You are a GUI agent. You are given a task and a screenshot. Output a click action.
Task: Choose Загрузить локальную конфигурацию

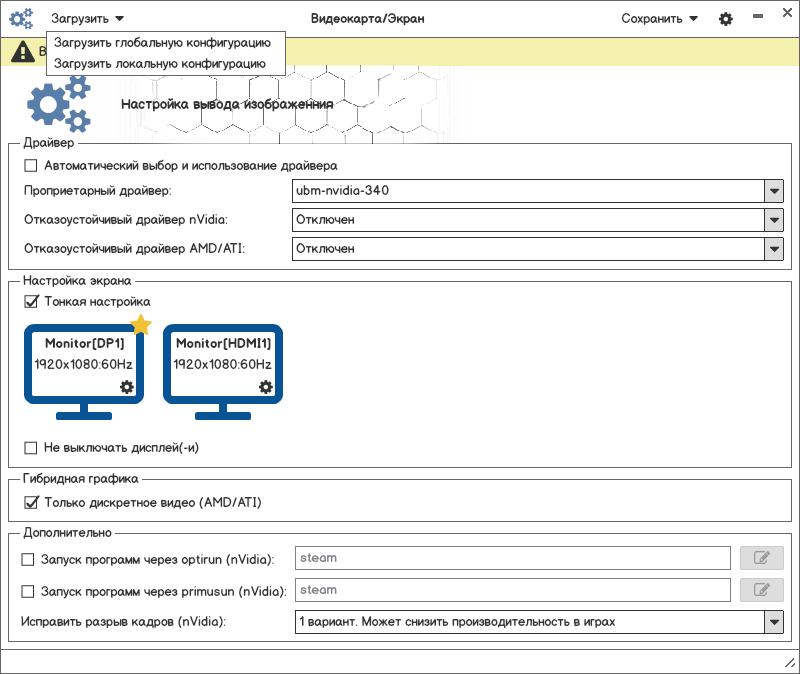point(160,64)
